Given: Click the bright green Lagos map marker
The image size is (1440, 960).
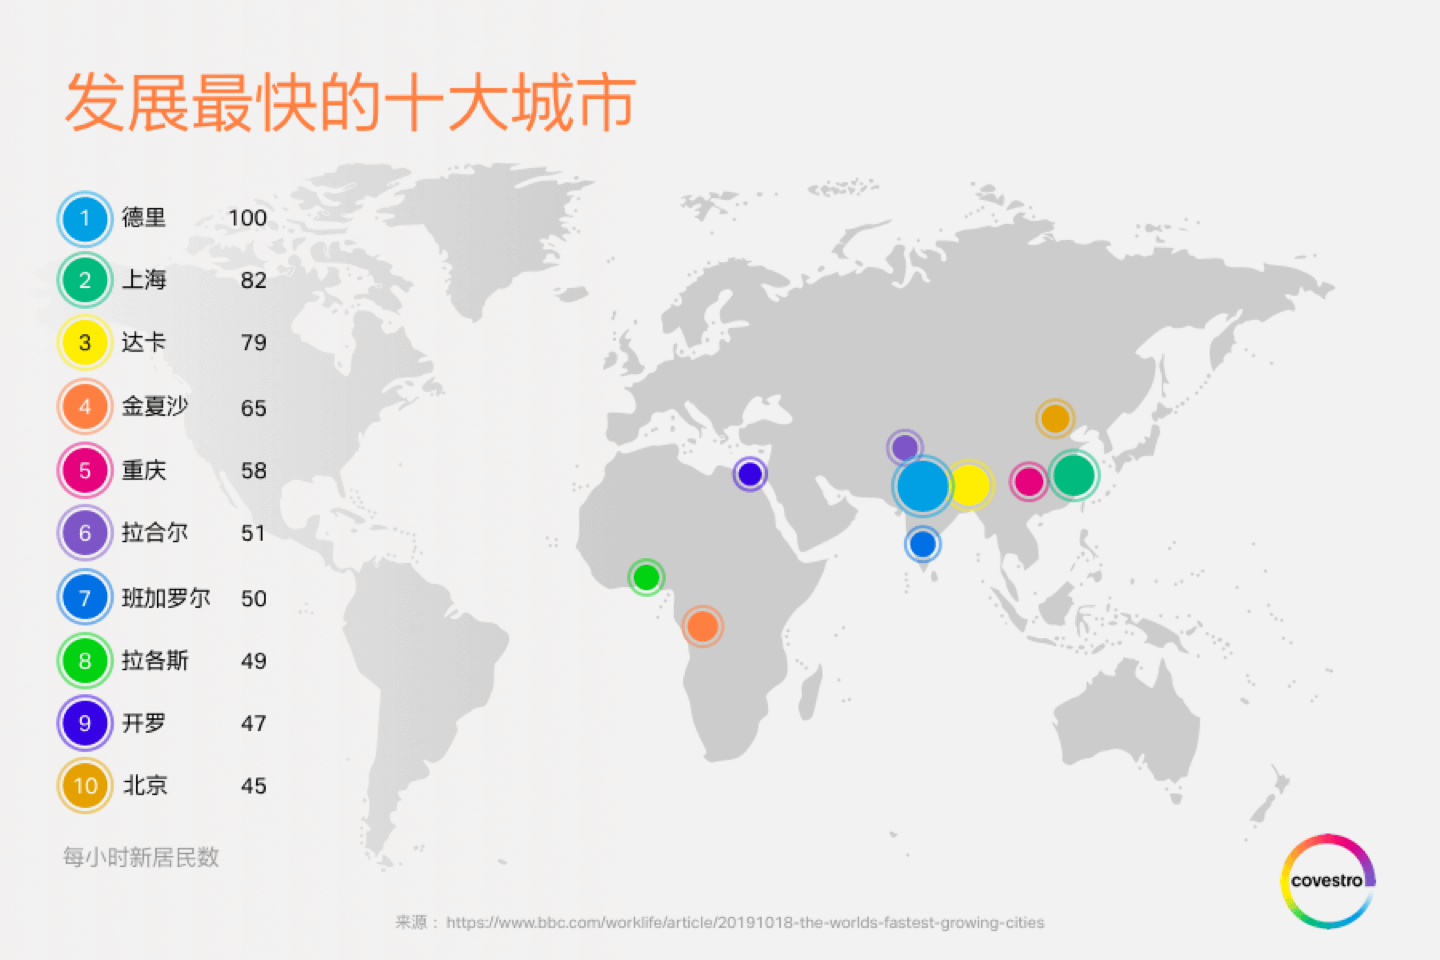Looking at the screenshot, I should coord(646,577).
